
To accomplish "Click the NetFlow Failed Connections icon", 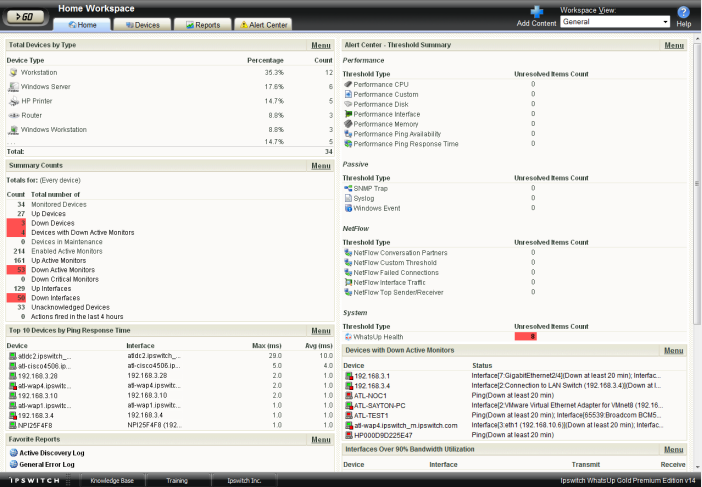I will (348, 272).
